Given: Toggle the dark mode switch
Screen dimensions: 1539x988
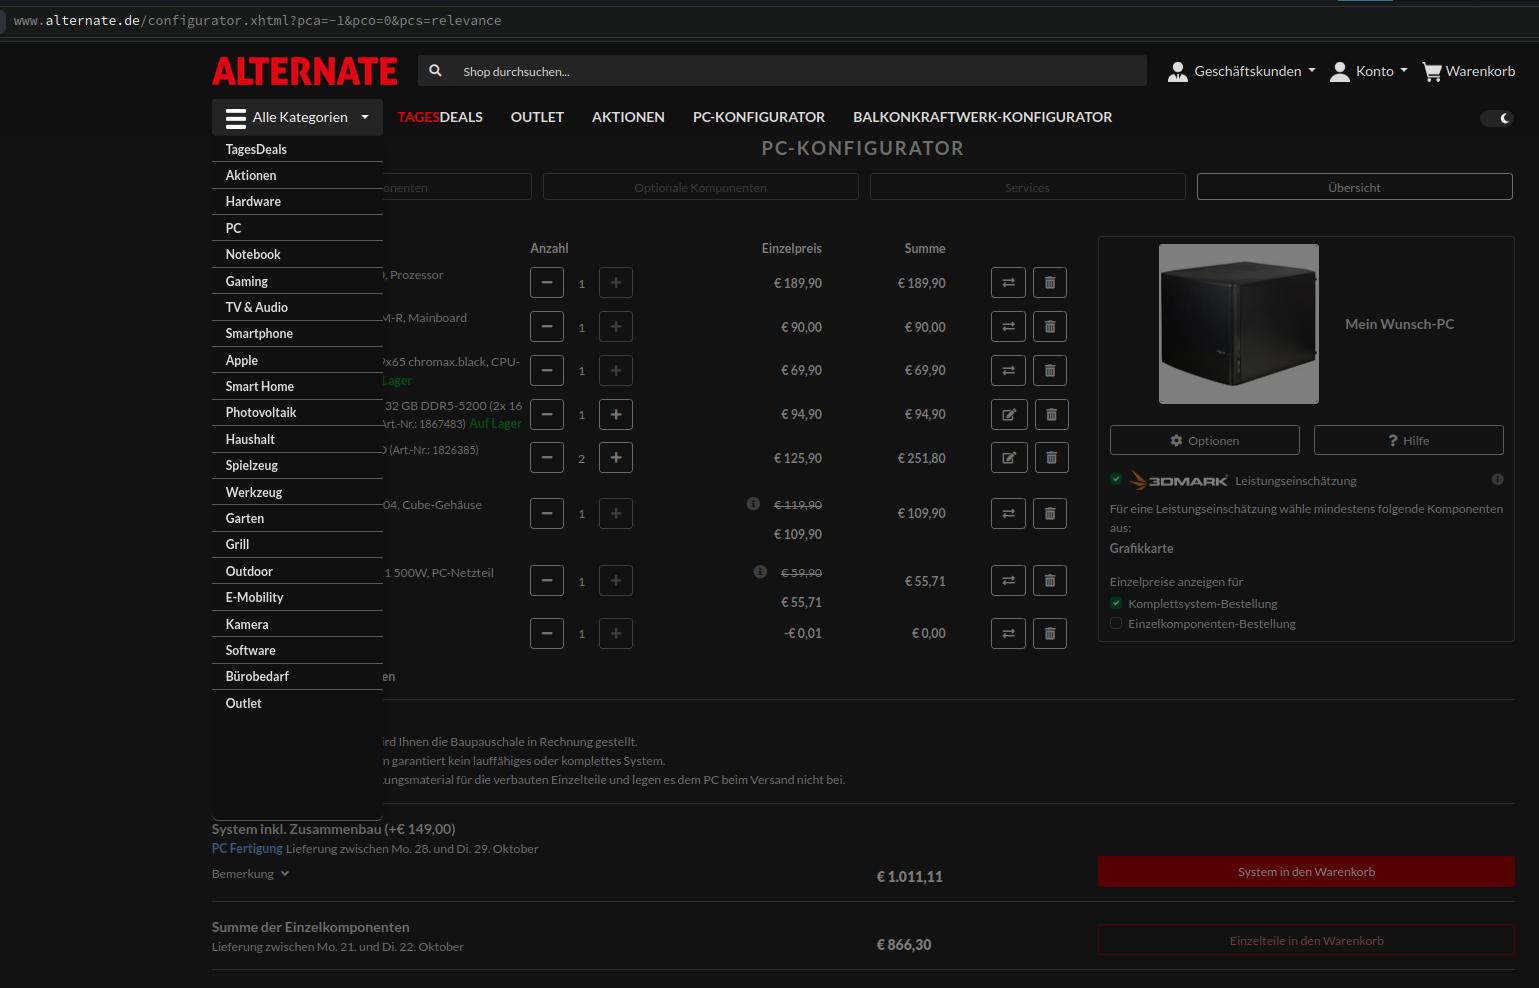Looking at the screenshot, I should 1497,118.
